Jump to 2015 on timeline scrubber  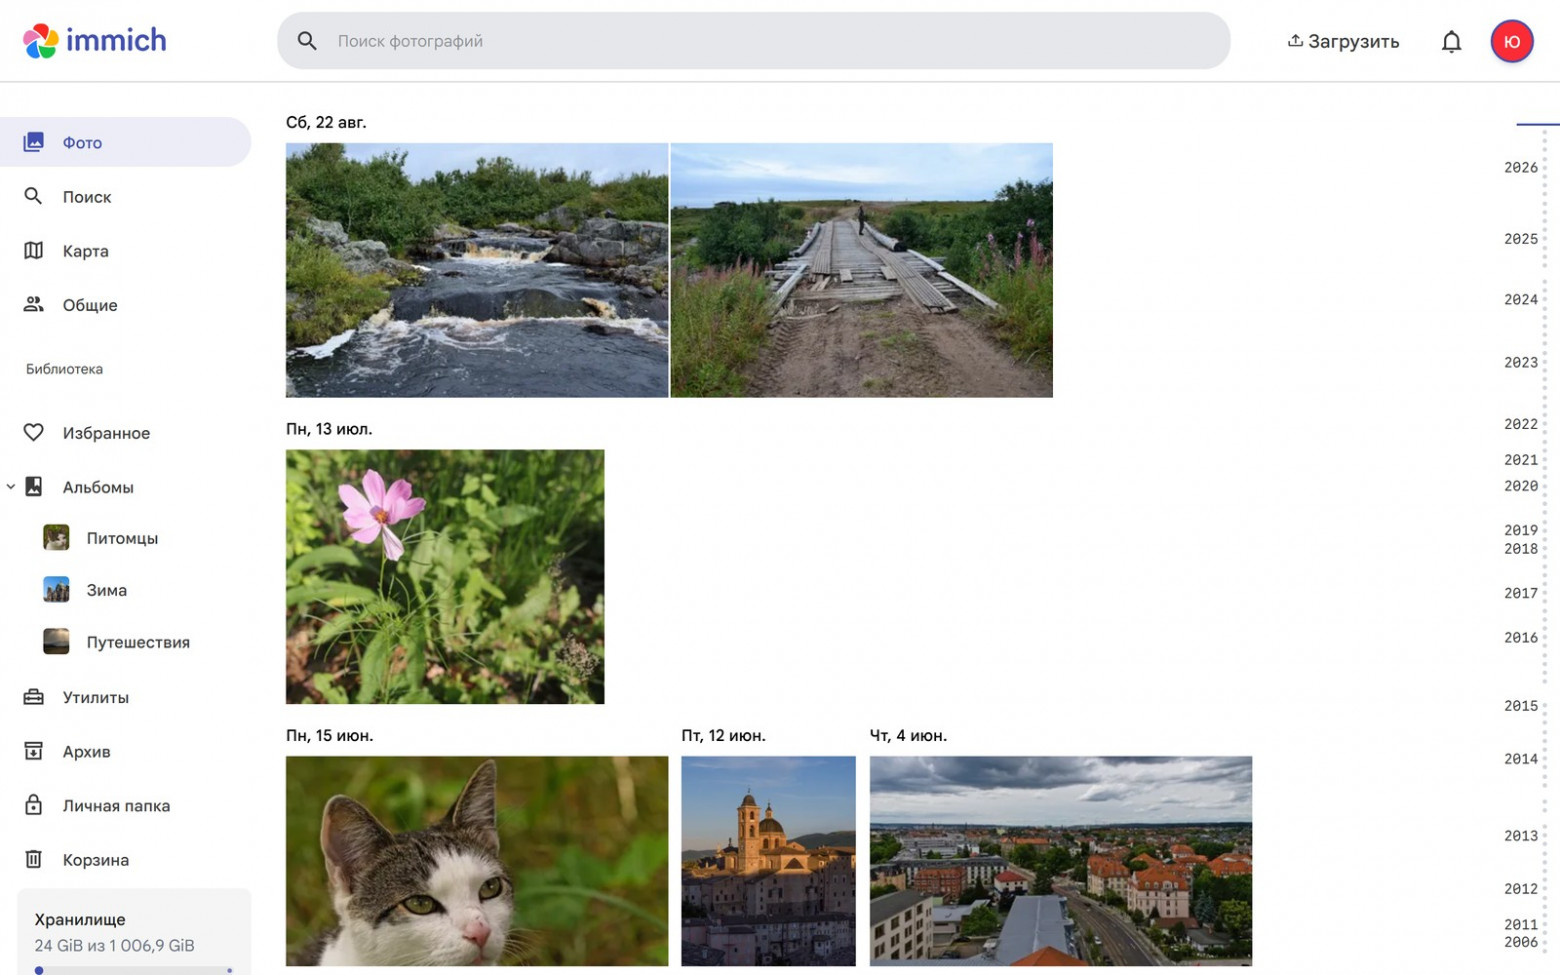pyautogui.click(x=1521, y=706)
